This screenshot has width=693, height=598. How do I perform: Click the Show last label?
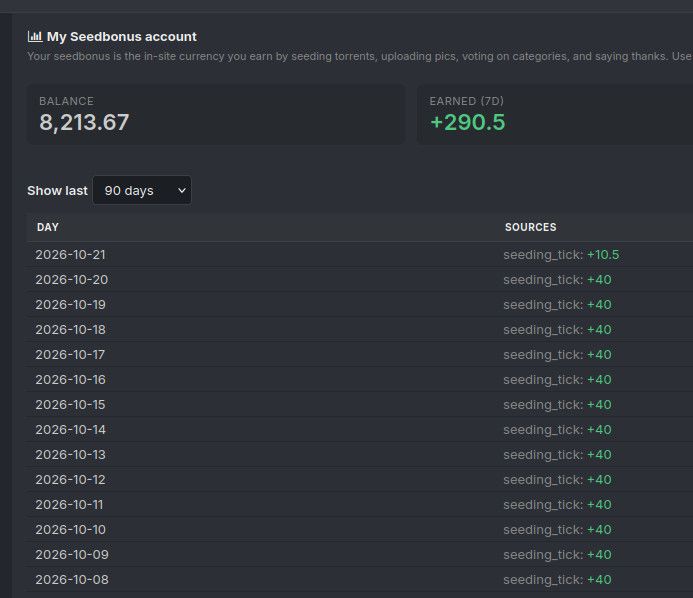[x=57, y=190]
